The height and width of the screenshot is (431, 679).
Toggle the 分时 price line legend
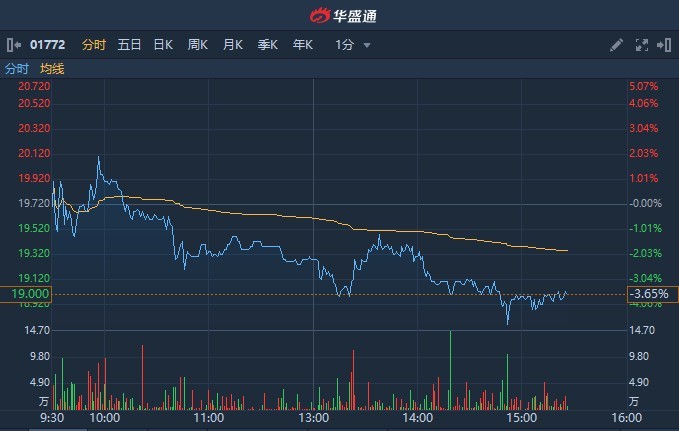coord(17,69)
